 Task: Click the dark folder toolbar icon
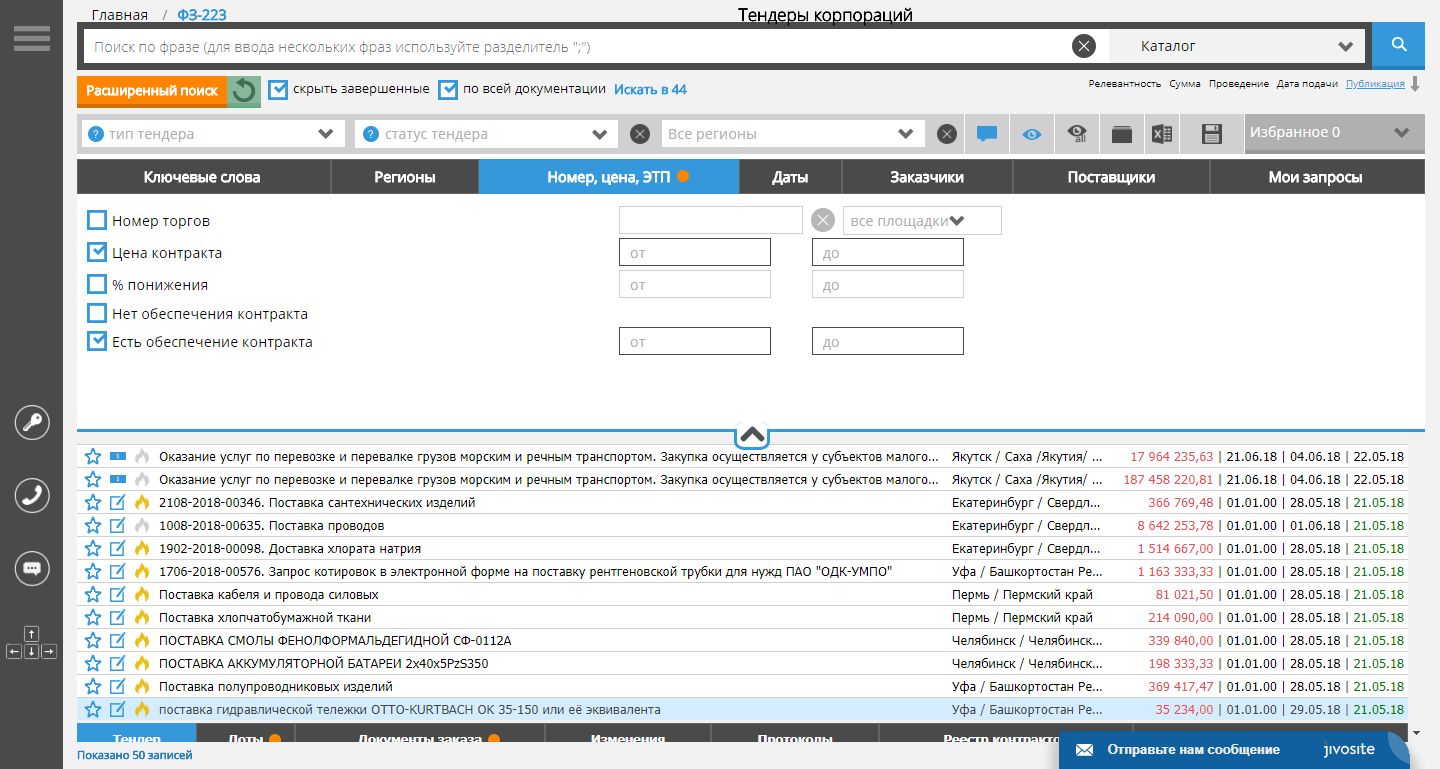pos(1122,134)
